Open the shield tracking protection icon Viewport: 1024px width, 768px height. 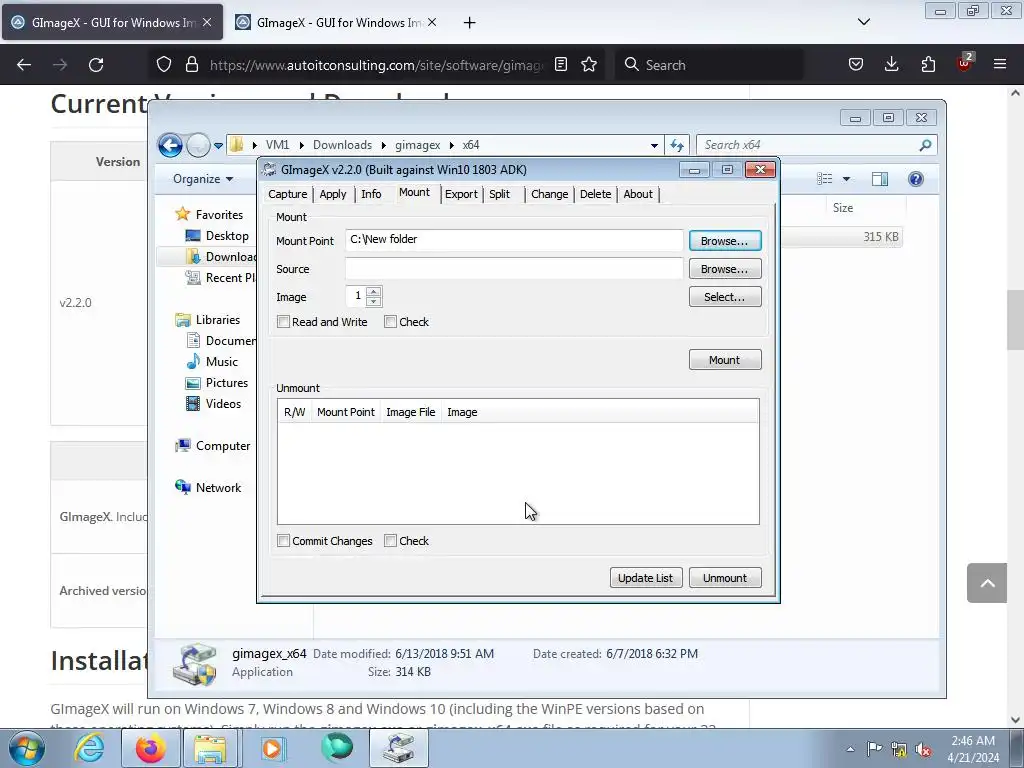[x=164, y=65]
